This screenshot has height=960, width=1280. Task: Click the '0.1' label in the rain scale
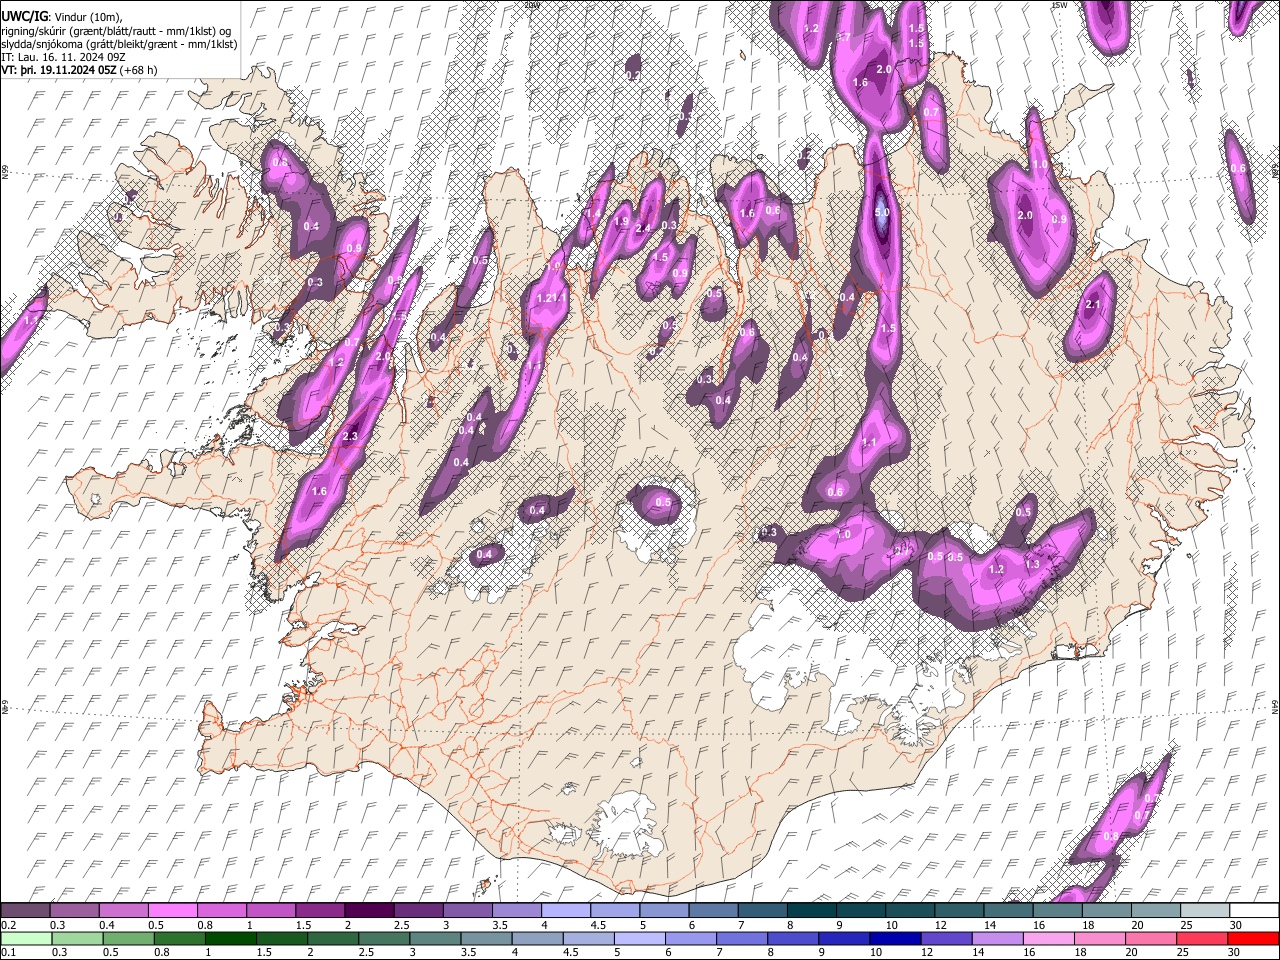click(x=8, y=952)
